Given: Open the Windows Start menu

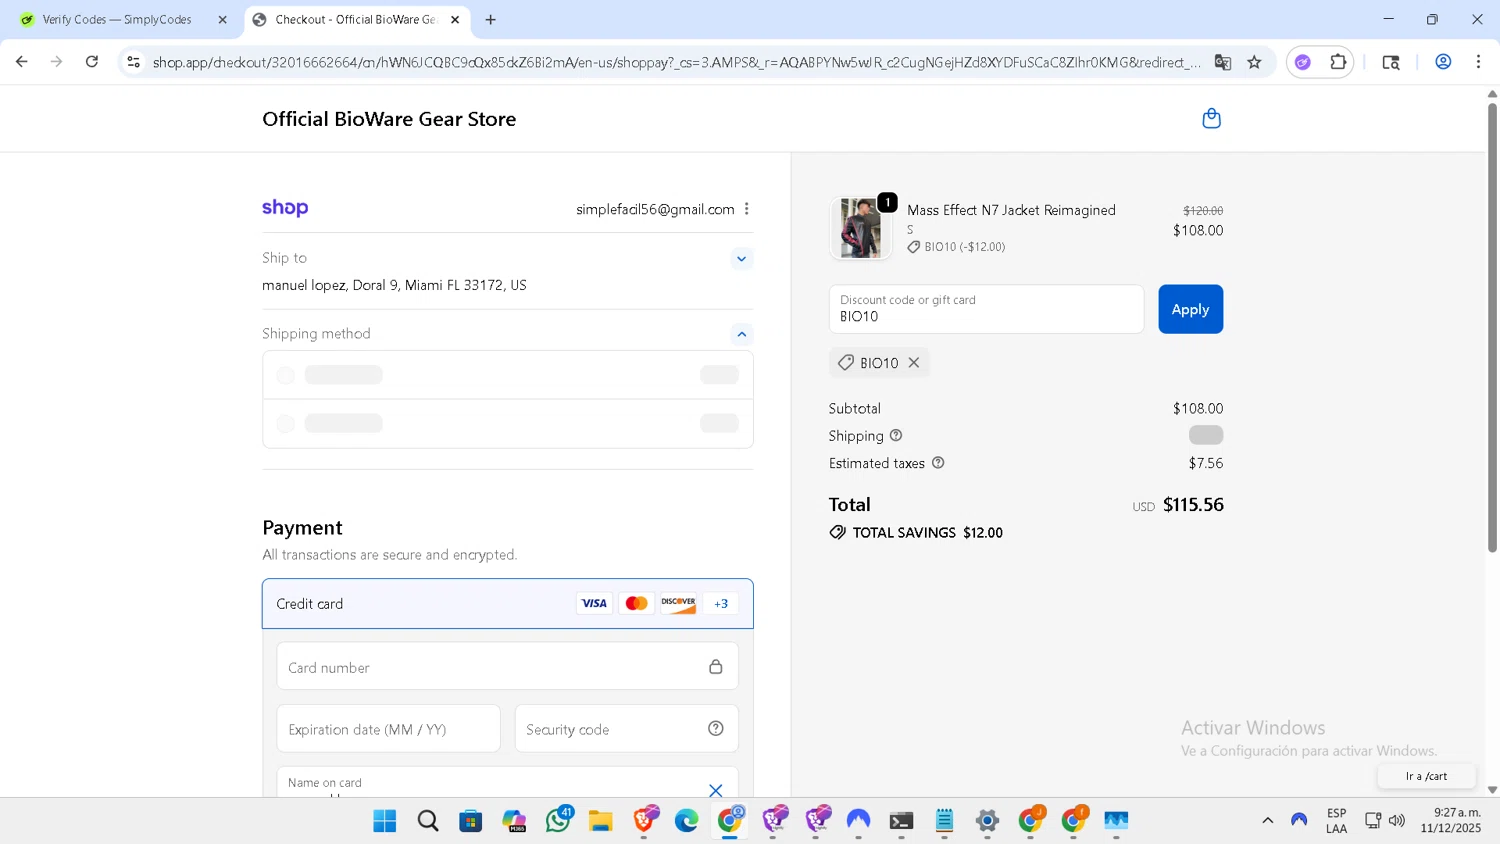Looking at the screenshot, I should (x=384, y=821).
